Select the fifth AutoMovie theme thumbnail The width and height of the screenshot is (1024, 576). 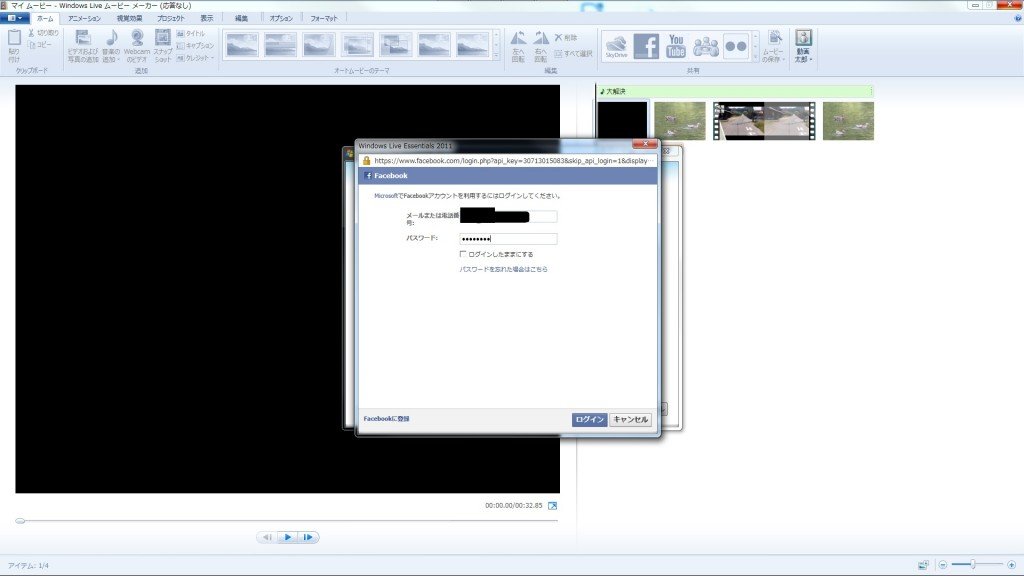(x=396, y=45)
